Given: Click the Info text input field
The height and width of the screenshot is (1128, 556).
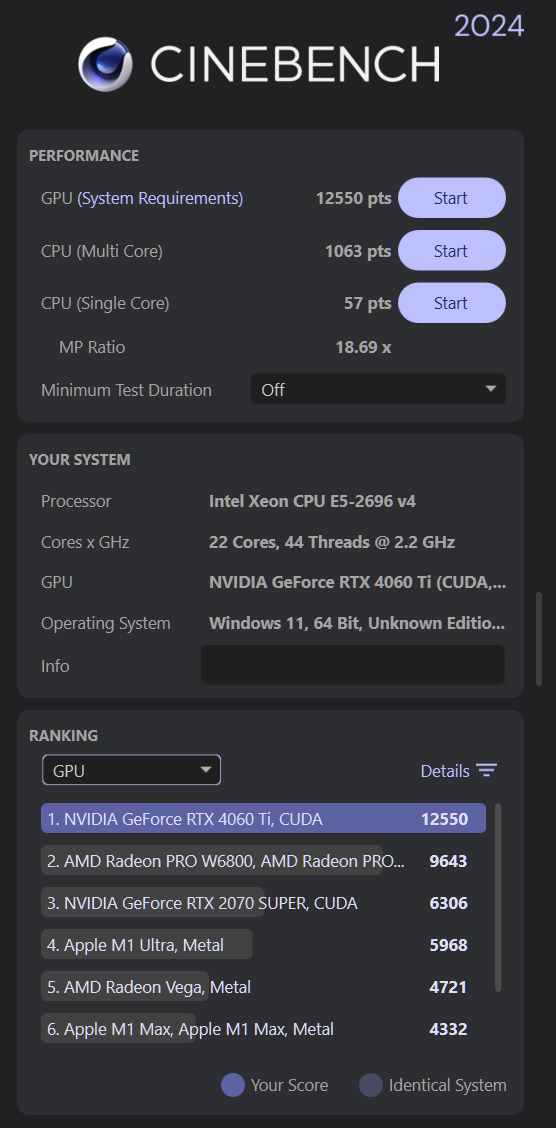Looking at the screenshot, I should point(352,665).
